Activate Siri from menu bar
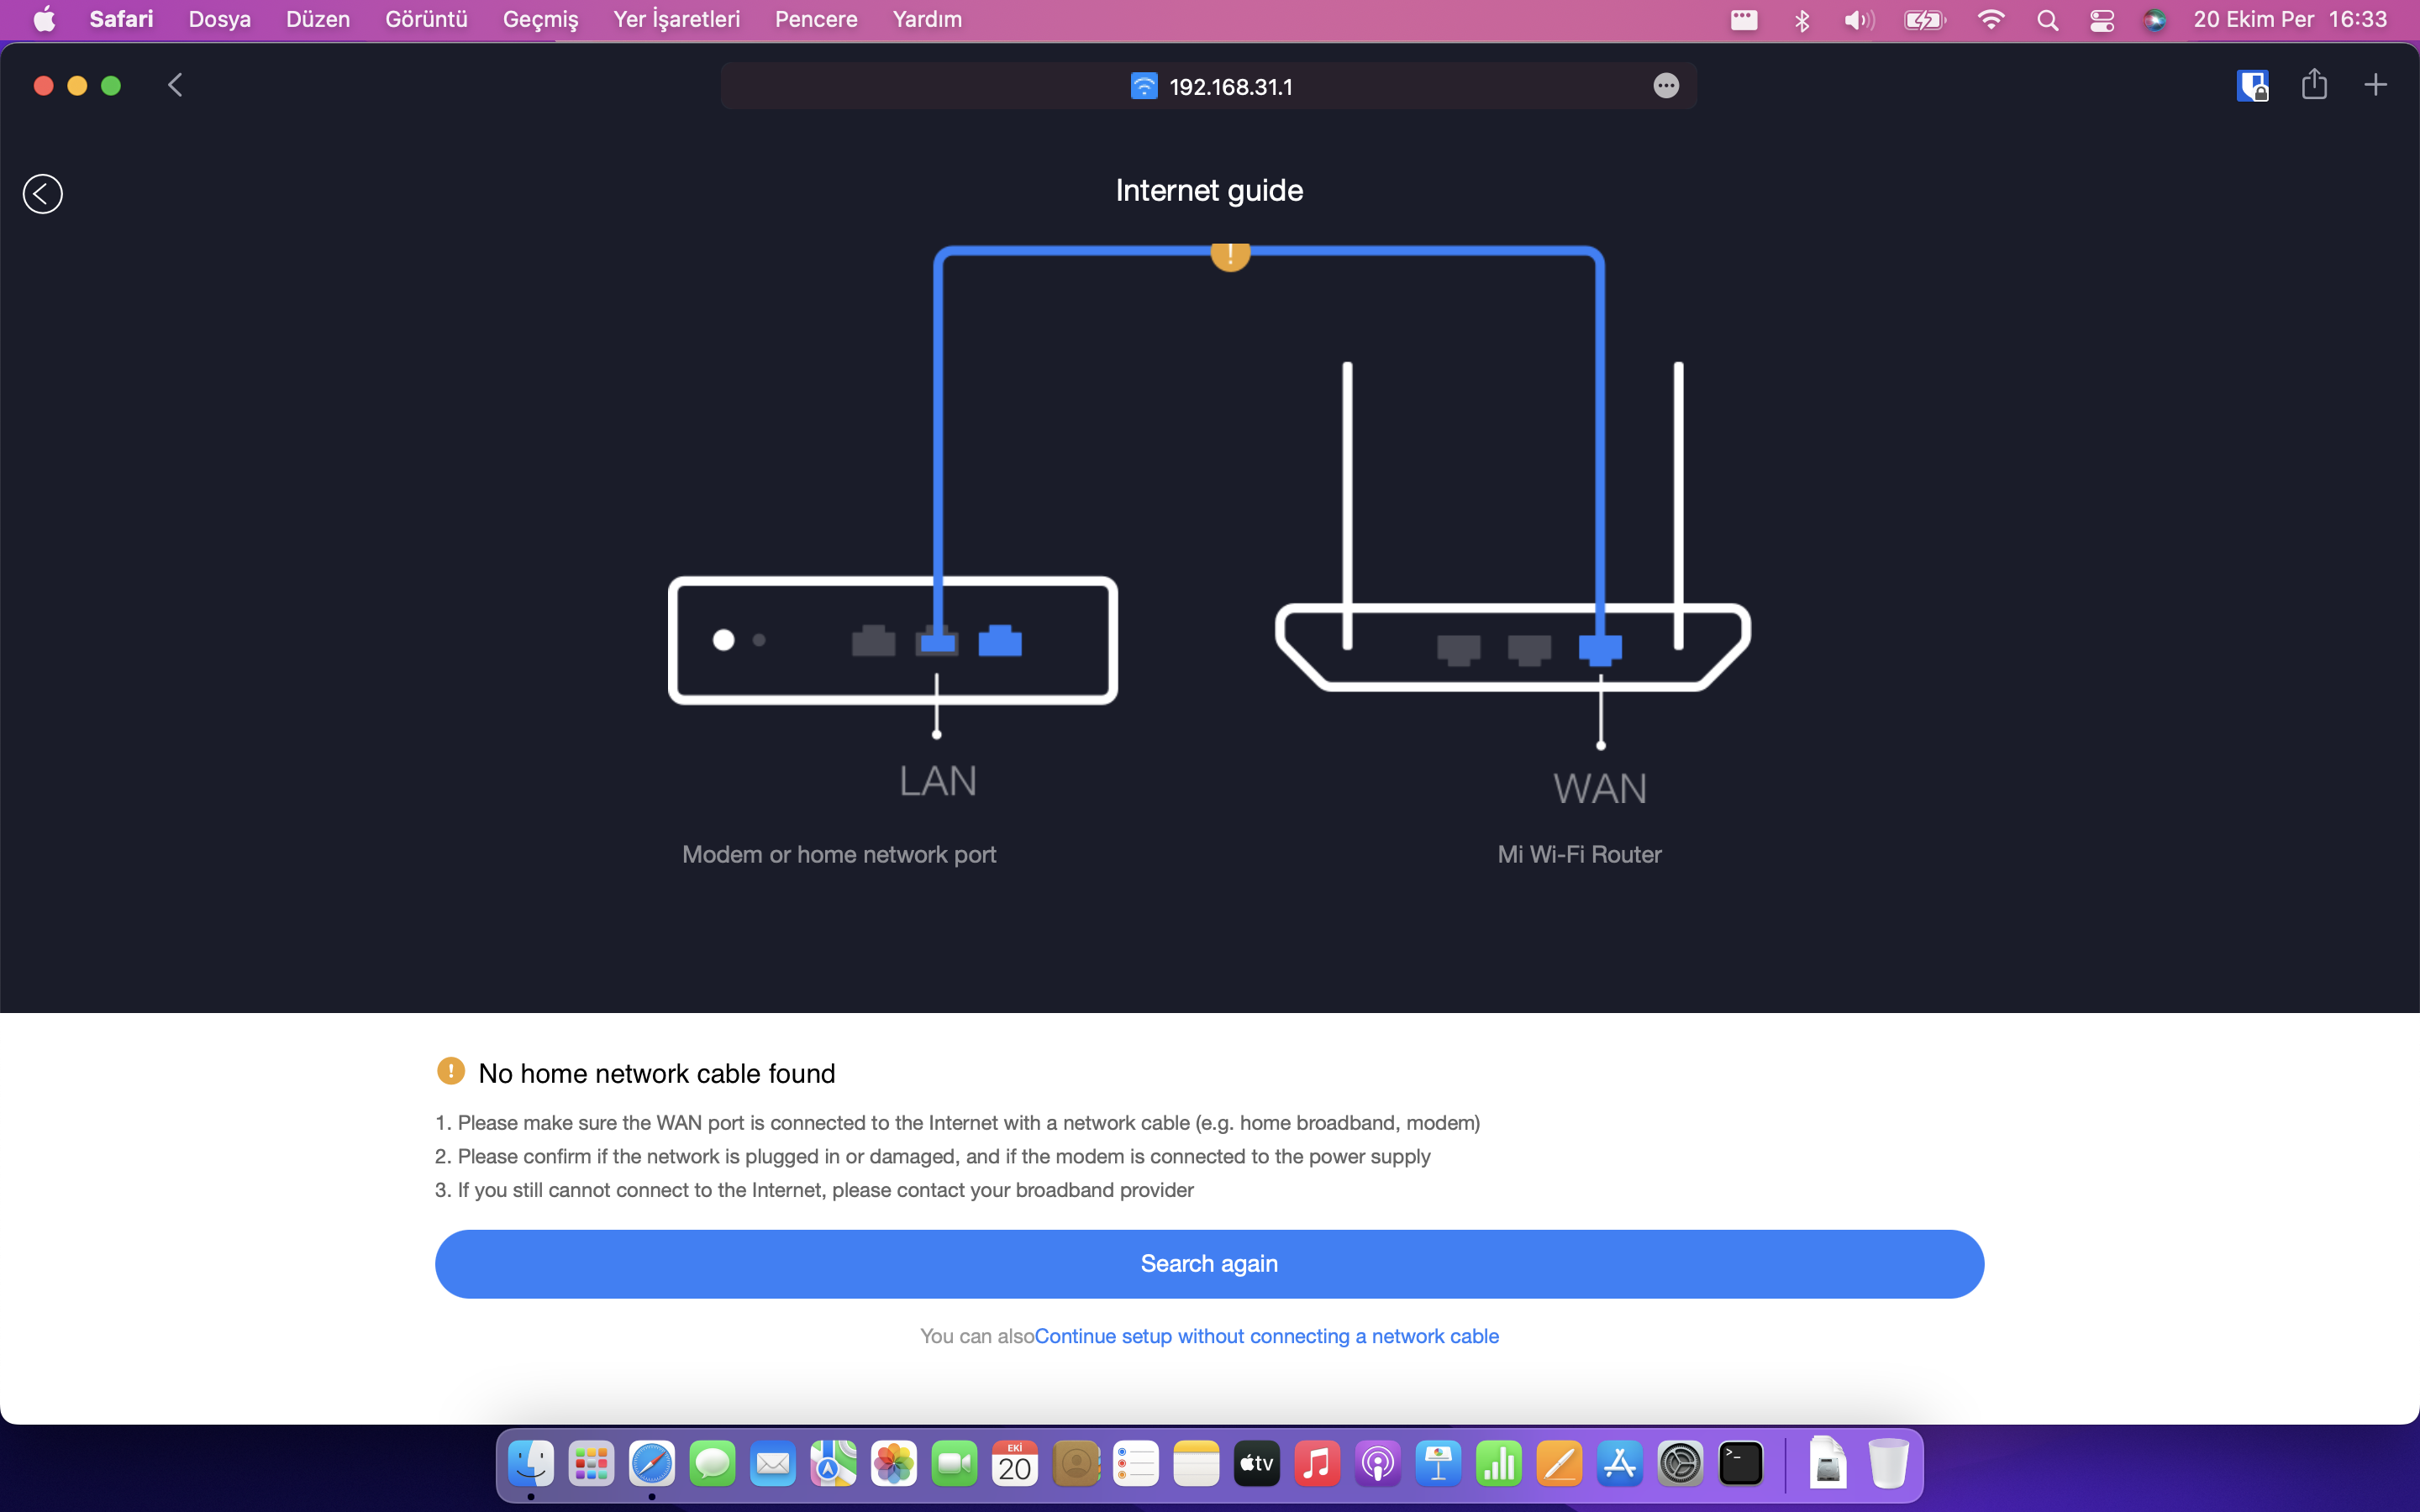 coord(2155,20)
